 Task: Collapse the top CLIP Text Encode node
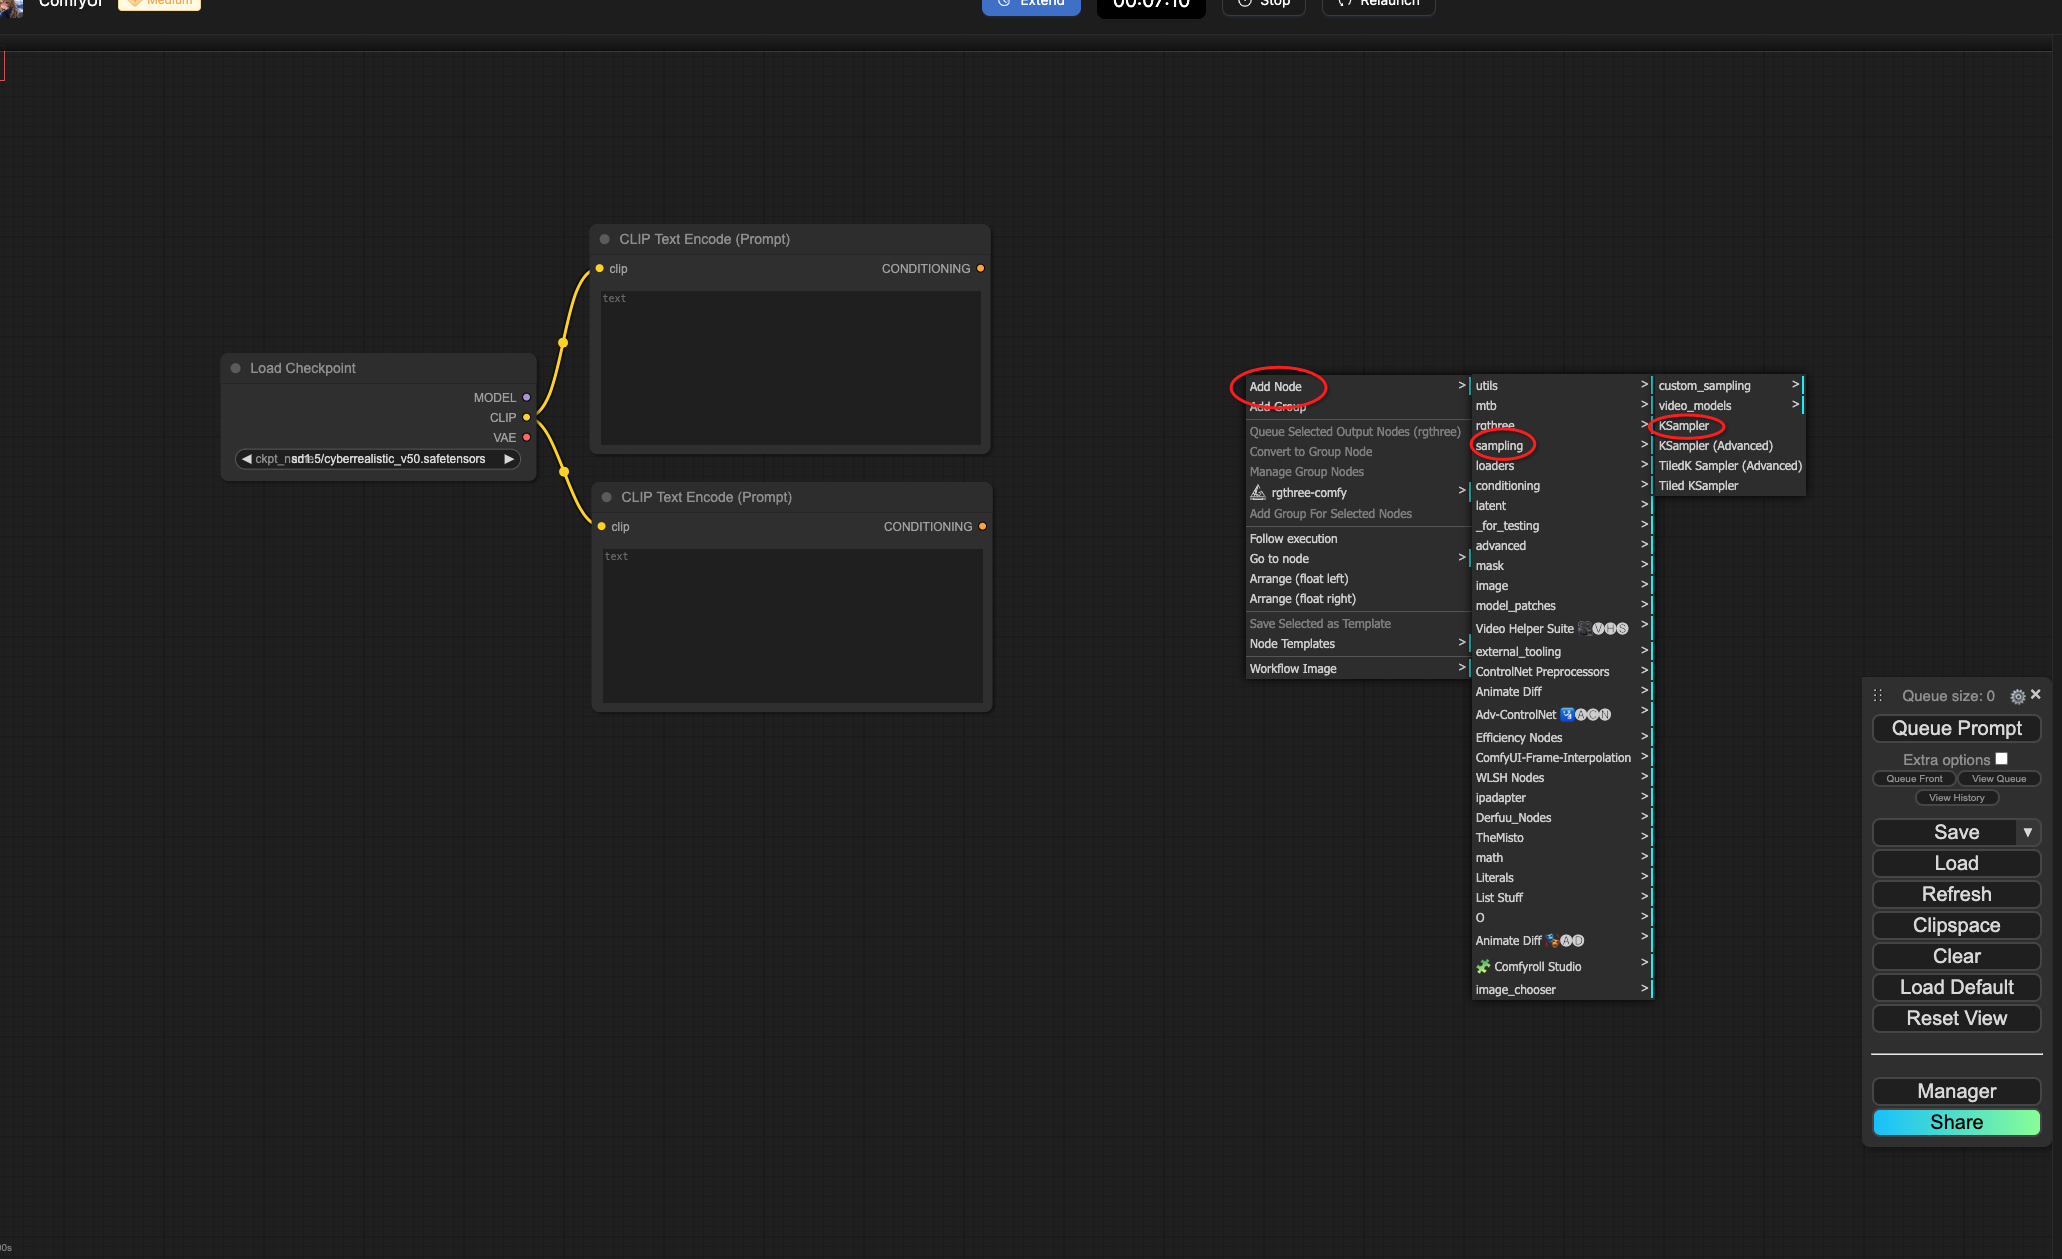point(605,239)
